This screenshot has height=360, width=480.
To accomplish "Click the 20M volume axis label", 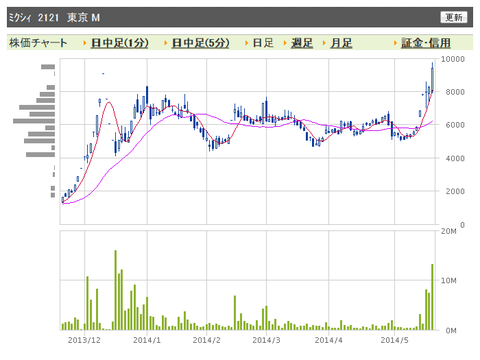I will 449,231.
